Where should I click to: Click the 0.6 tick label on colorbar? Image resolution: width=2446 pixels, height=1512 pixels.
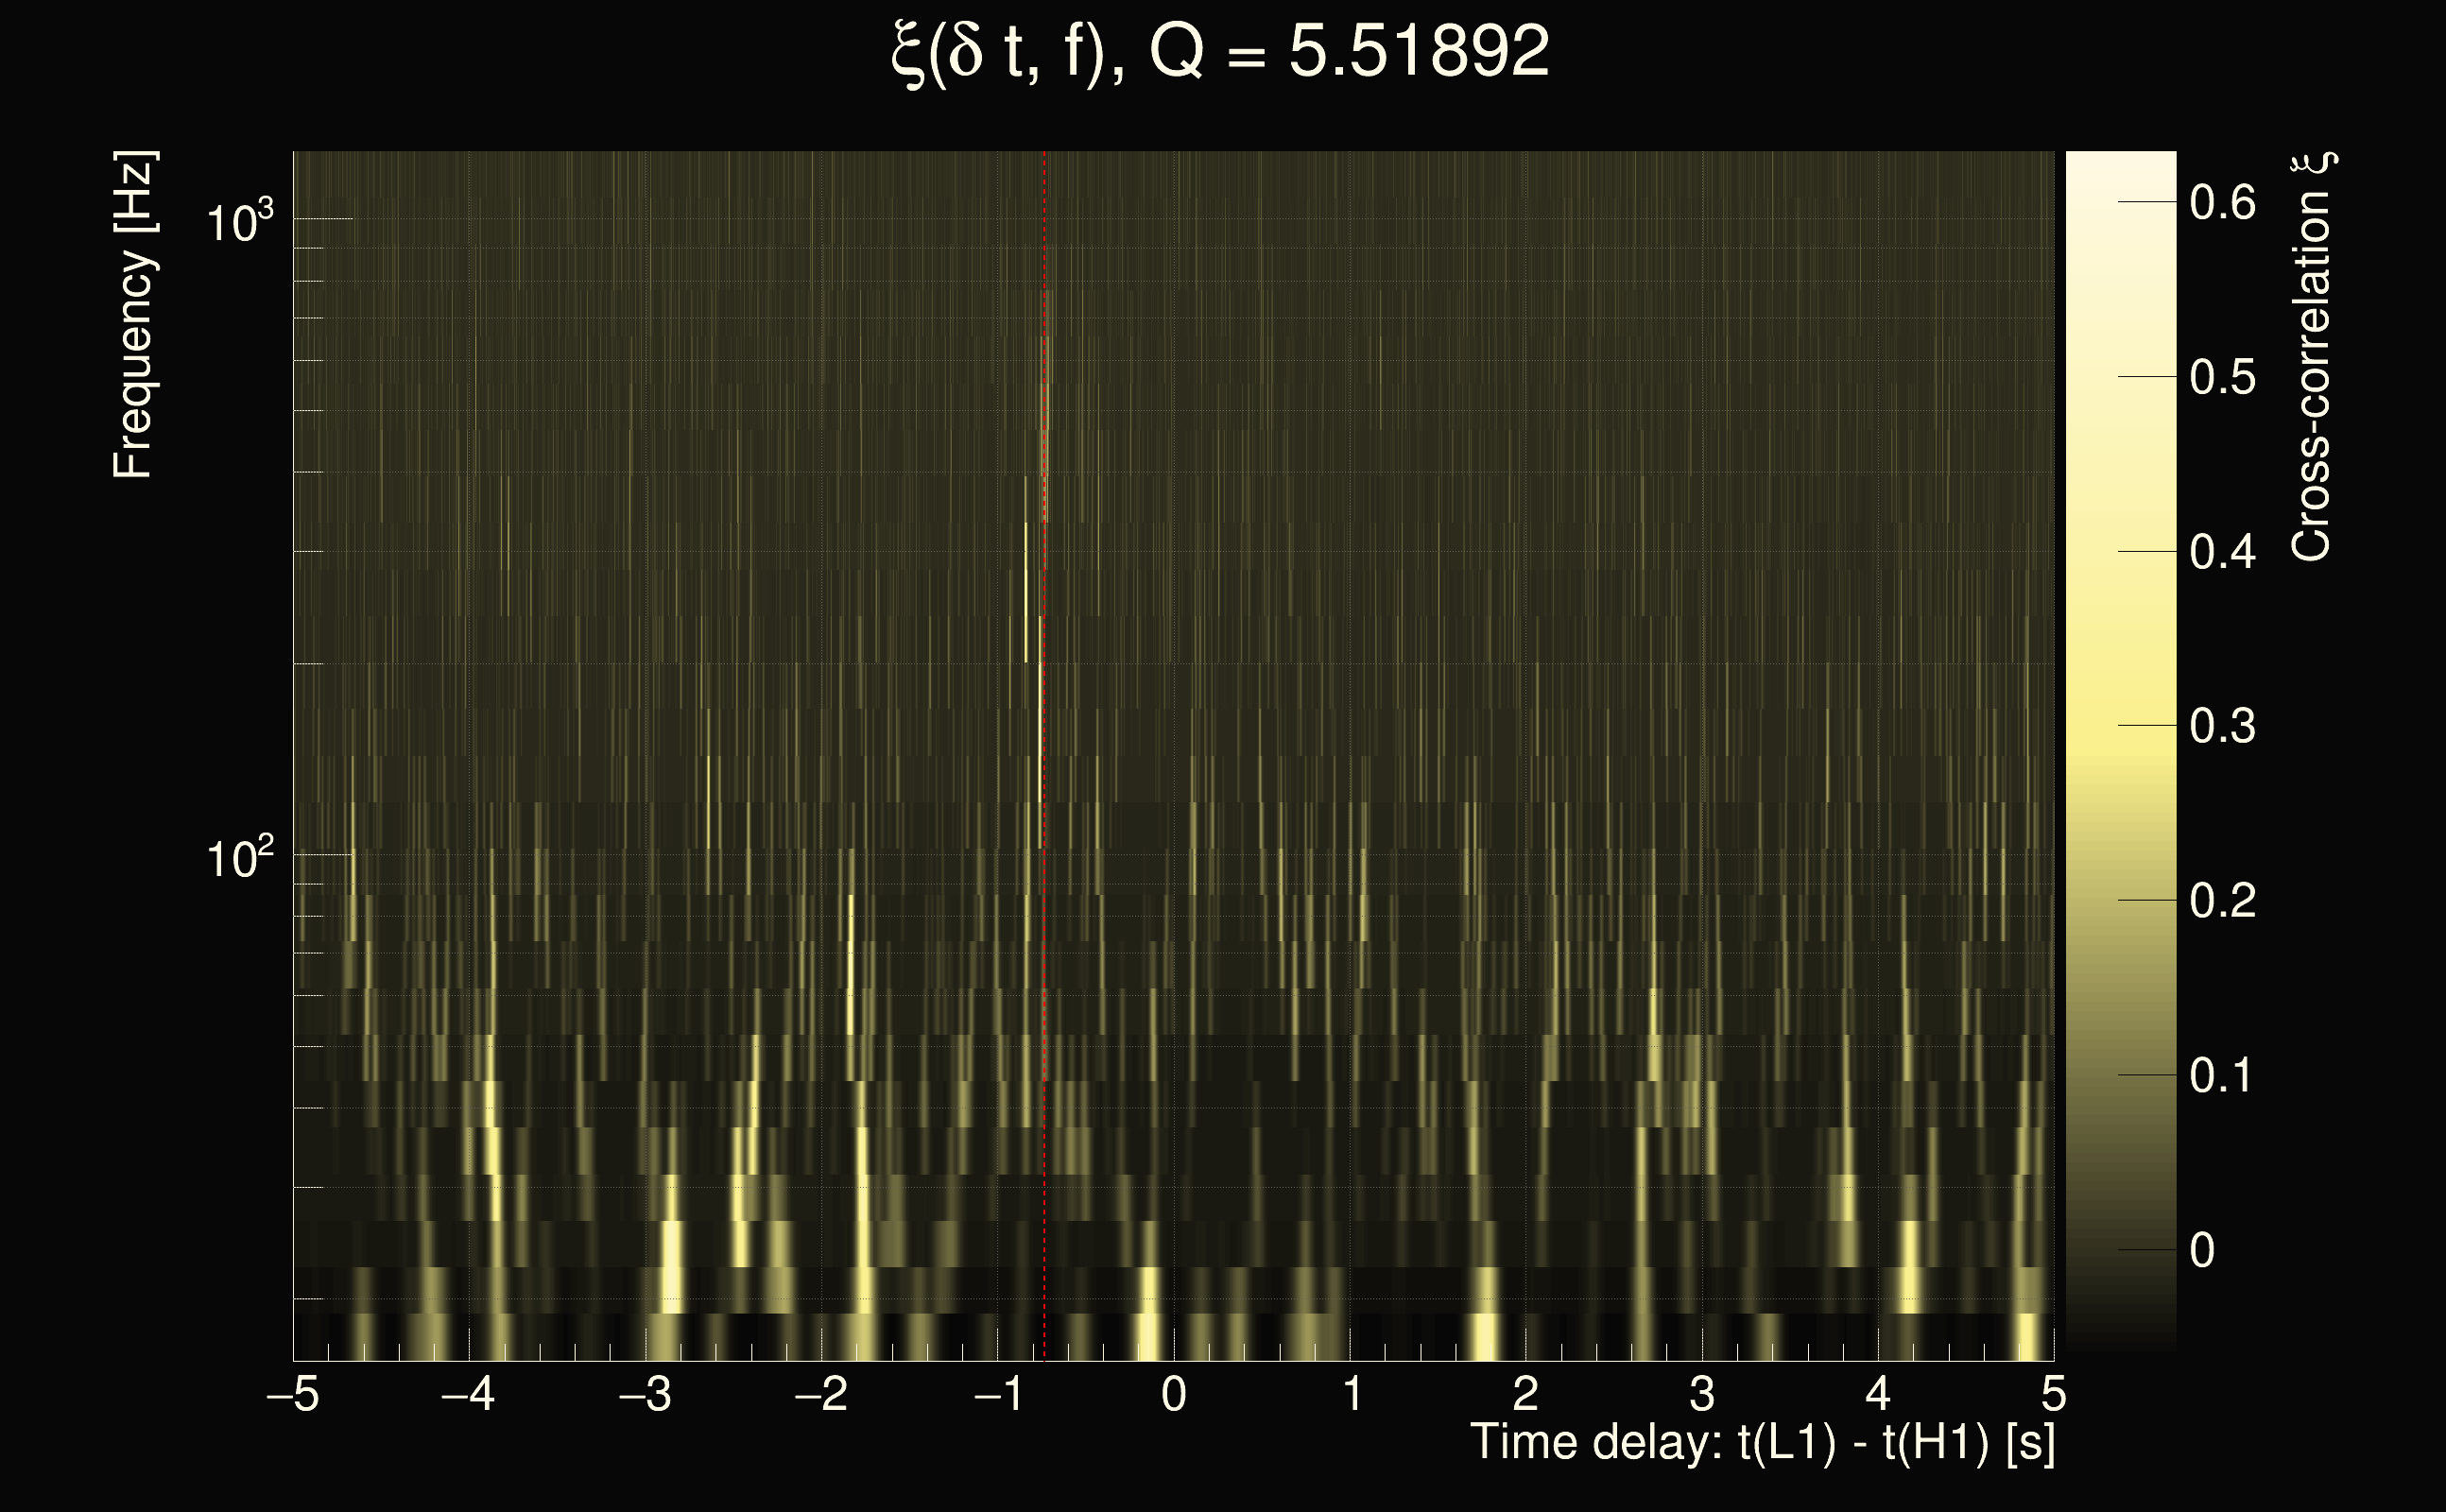tap(2222, 203)
